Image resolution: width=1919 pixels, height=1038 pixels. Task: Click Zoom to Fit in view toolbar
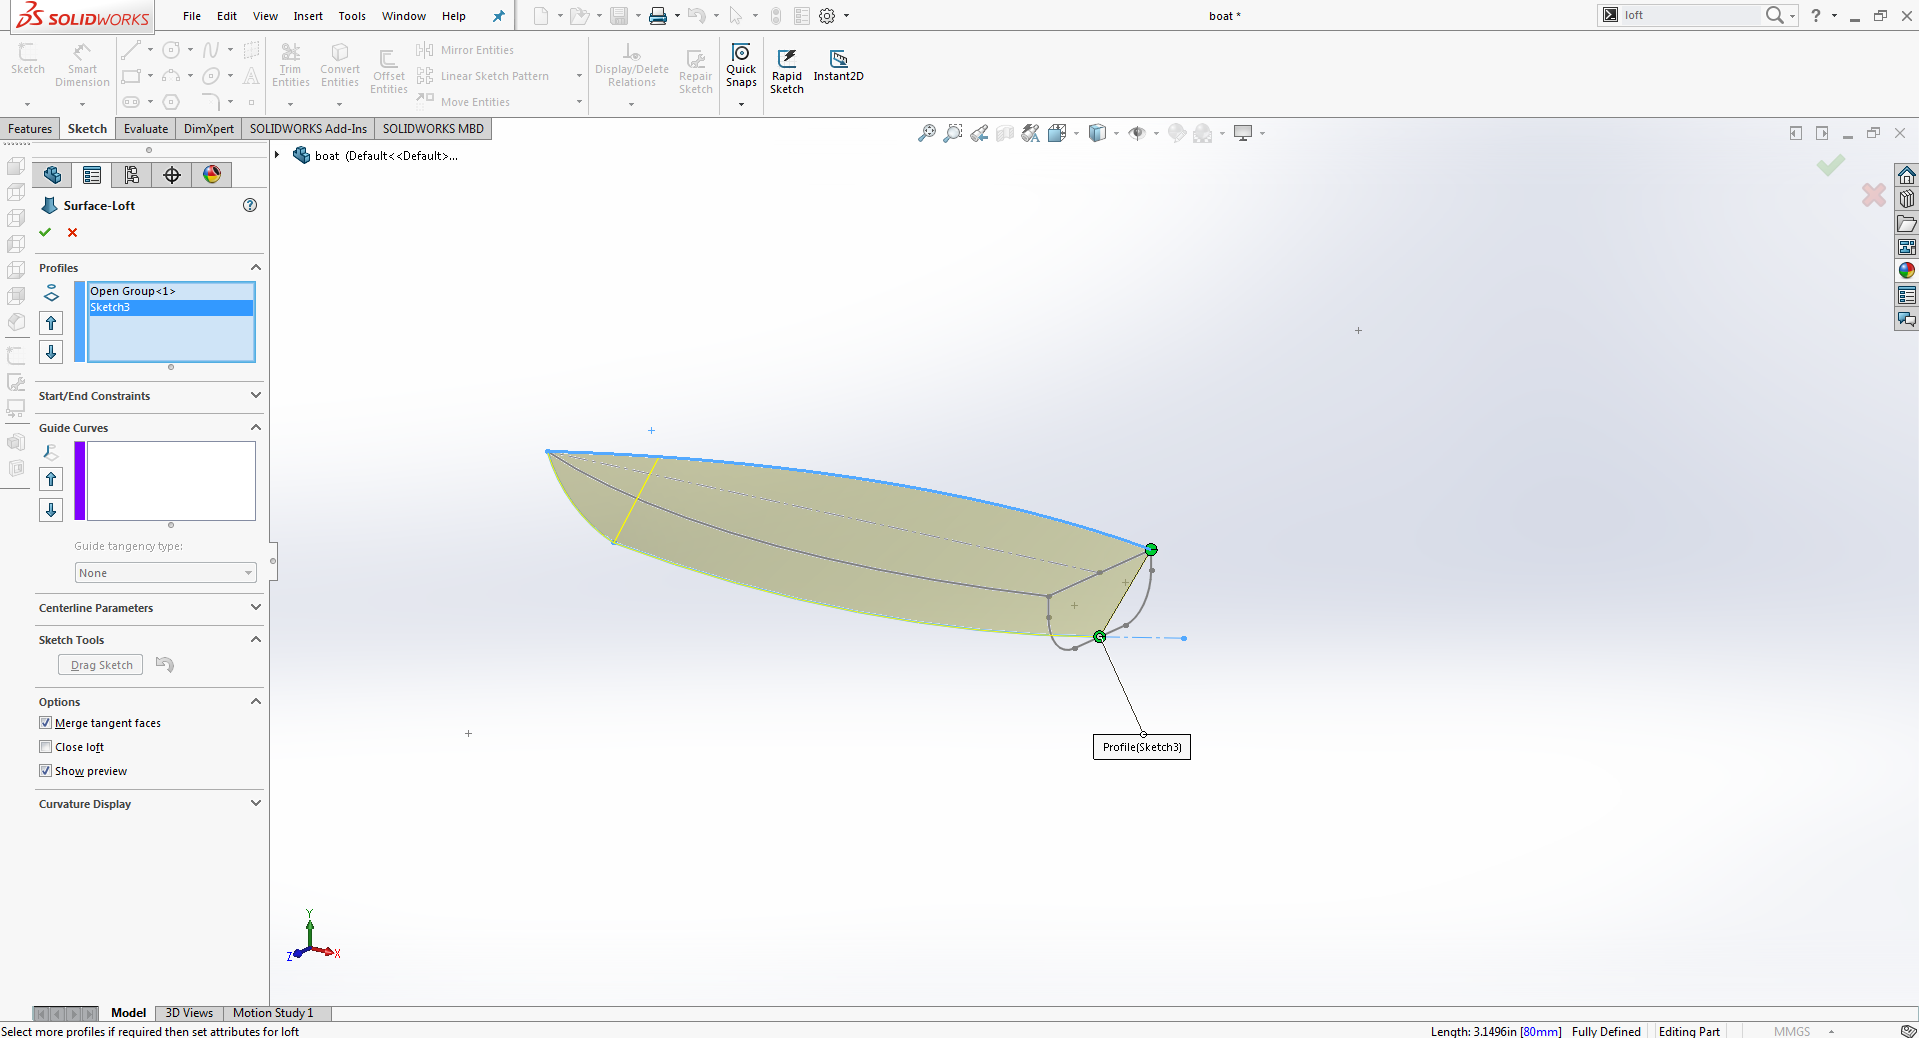coord(927,133)
